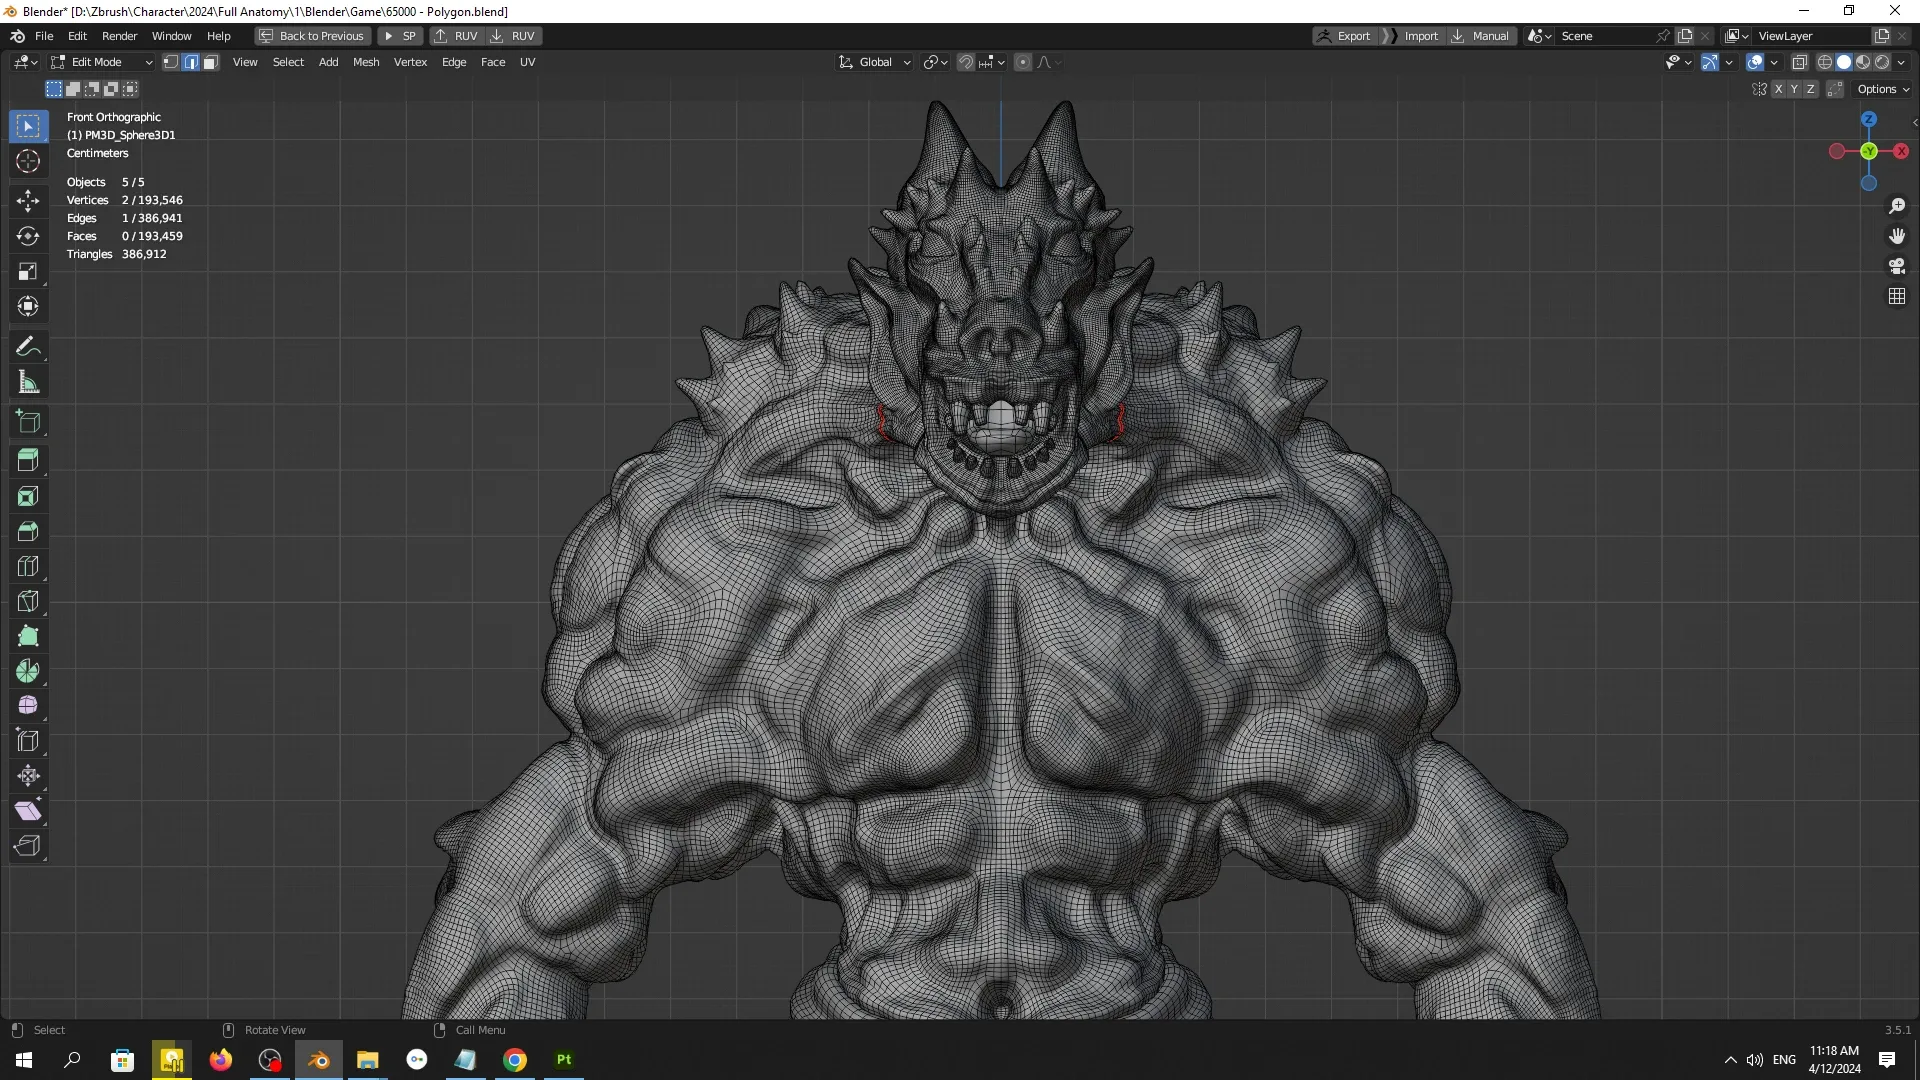
Task: Open the Window menu
Action: 171,36
